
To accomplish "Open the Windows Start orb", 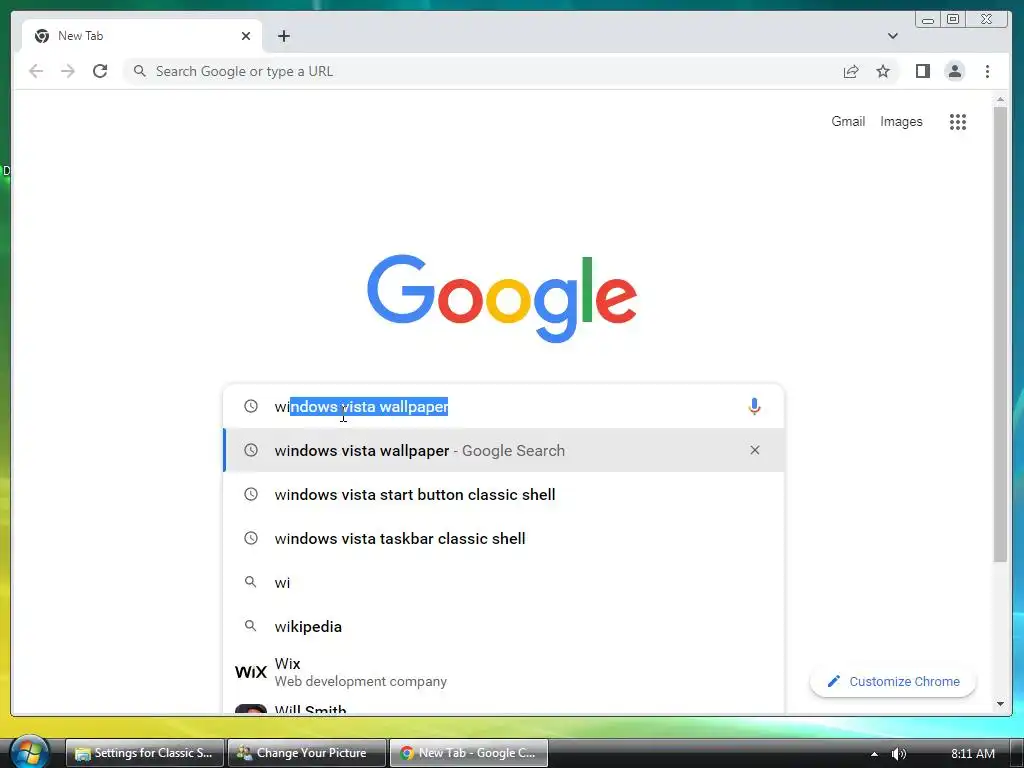I will [x=29, y=752].
